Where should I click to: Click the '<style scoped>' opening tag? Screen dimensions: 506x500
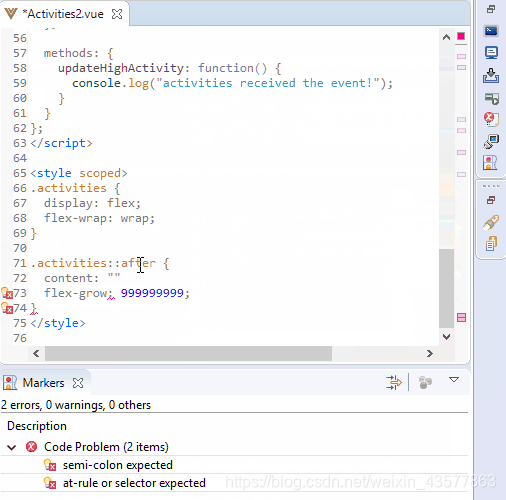pyautogui.click(x=79, y=173)
